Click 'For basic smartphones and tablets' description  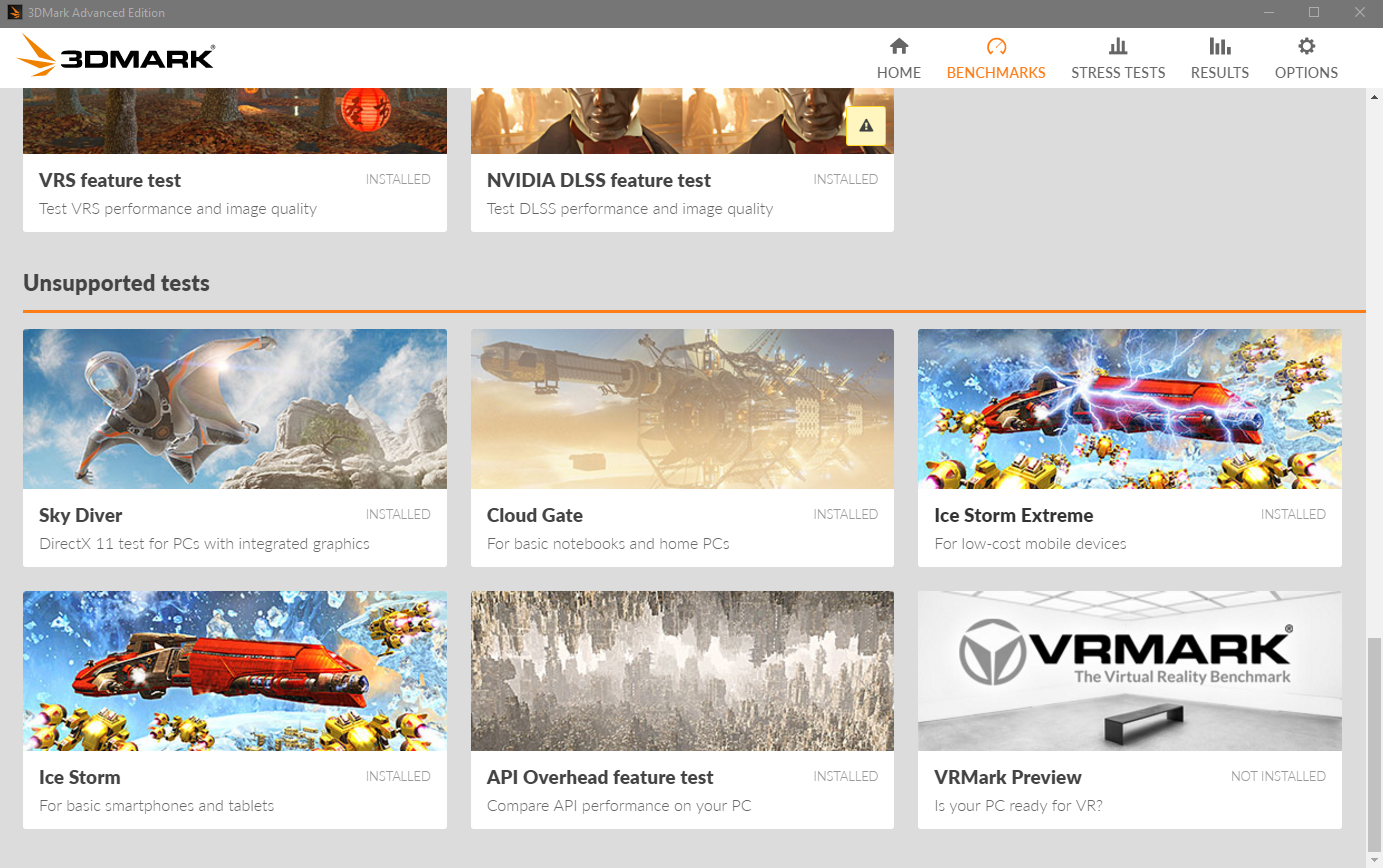(x=156, y=806)
